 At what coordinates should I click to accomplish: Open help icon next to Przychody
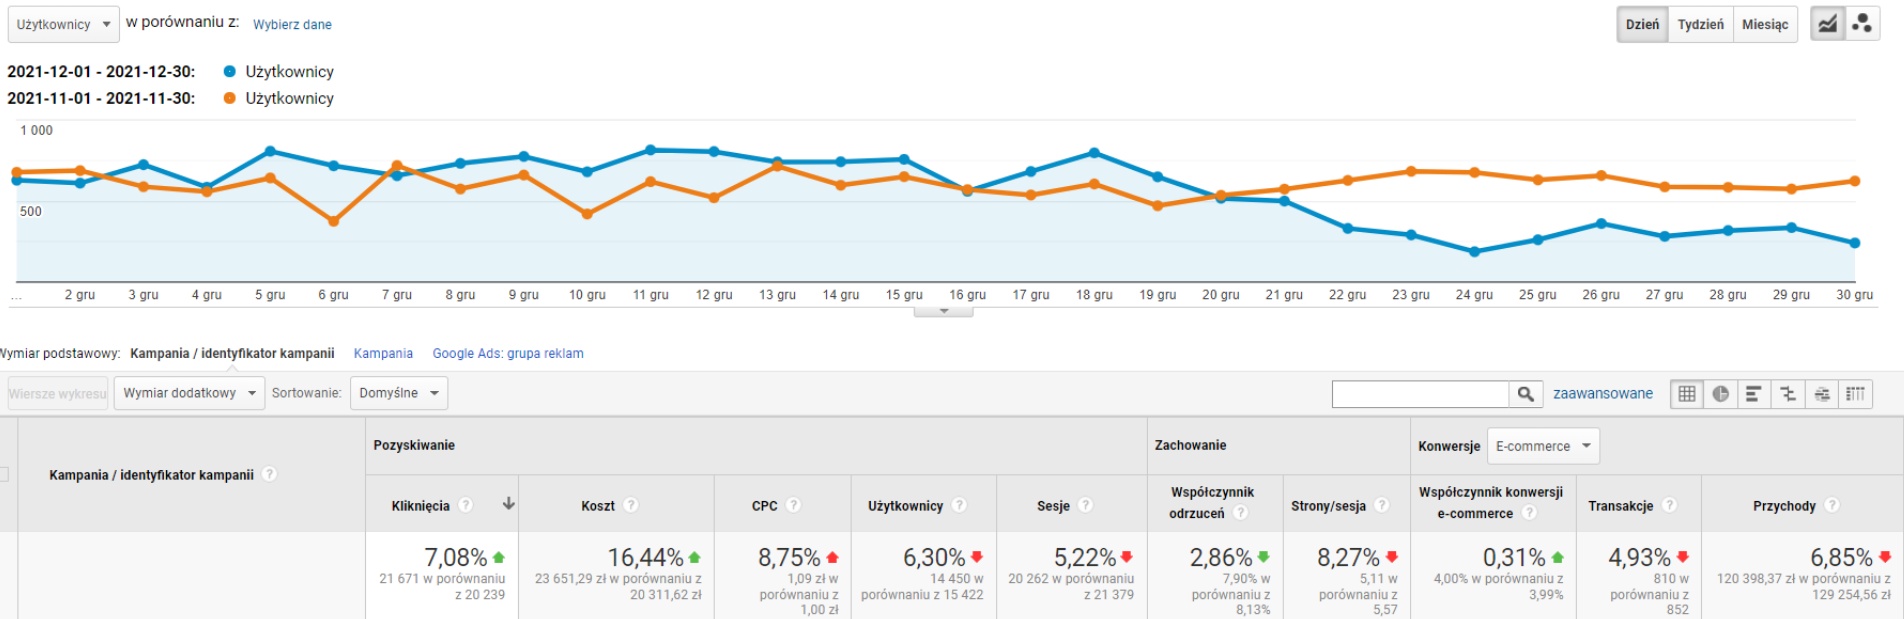click(x=1832, y=505)
